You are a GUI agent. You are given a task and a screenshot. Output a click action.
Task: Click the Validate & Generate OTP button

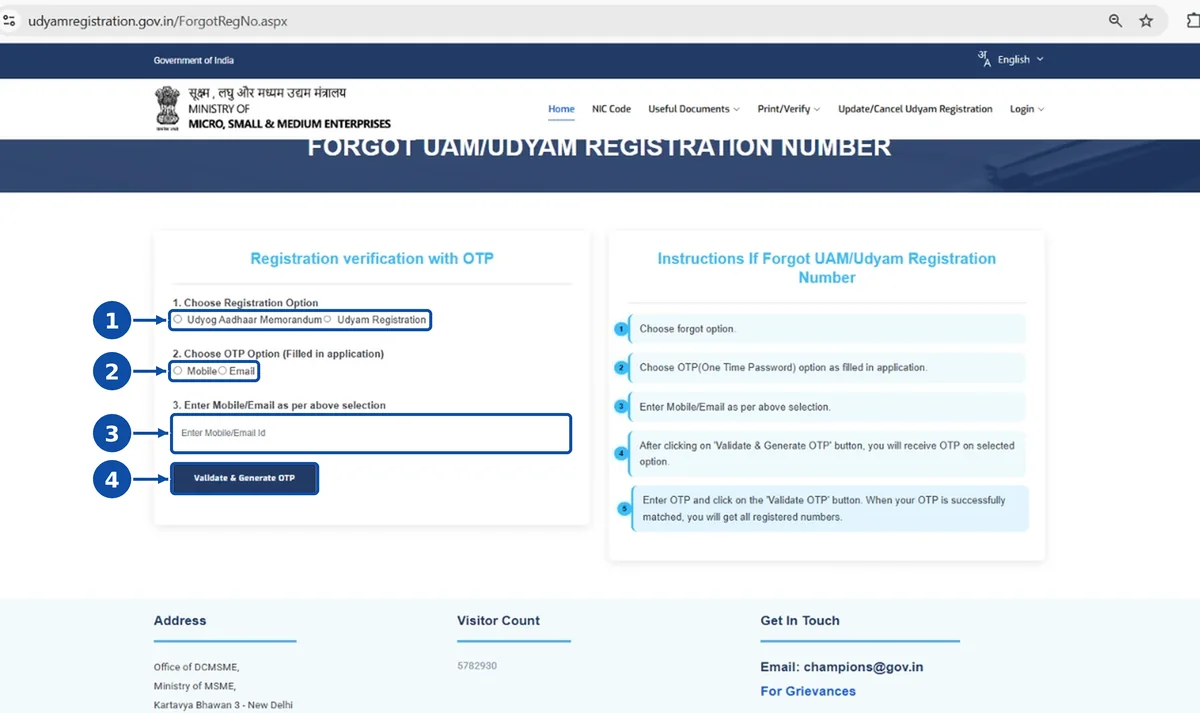pyautogui.click(x=245, y=478)
